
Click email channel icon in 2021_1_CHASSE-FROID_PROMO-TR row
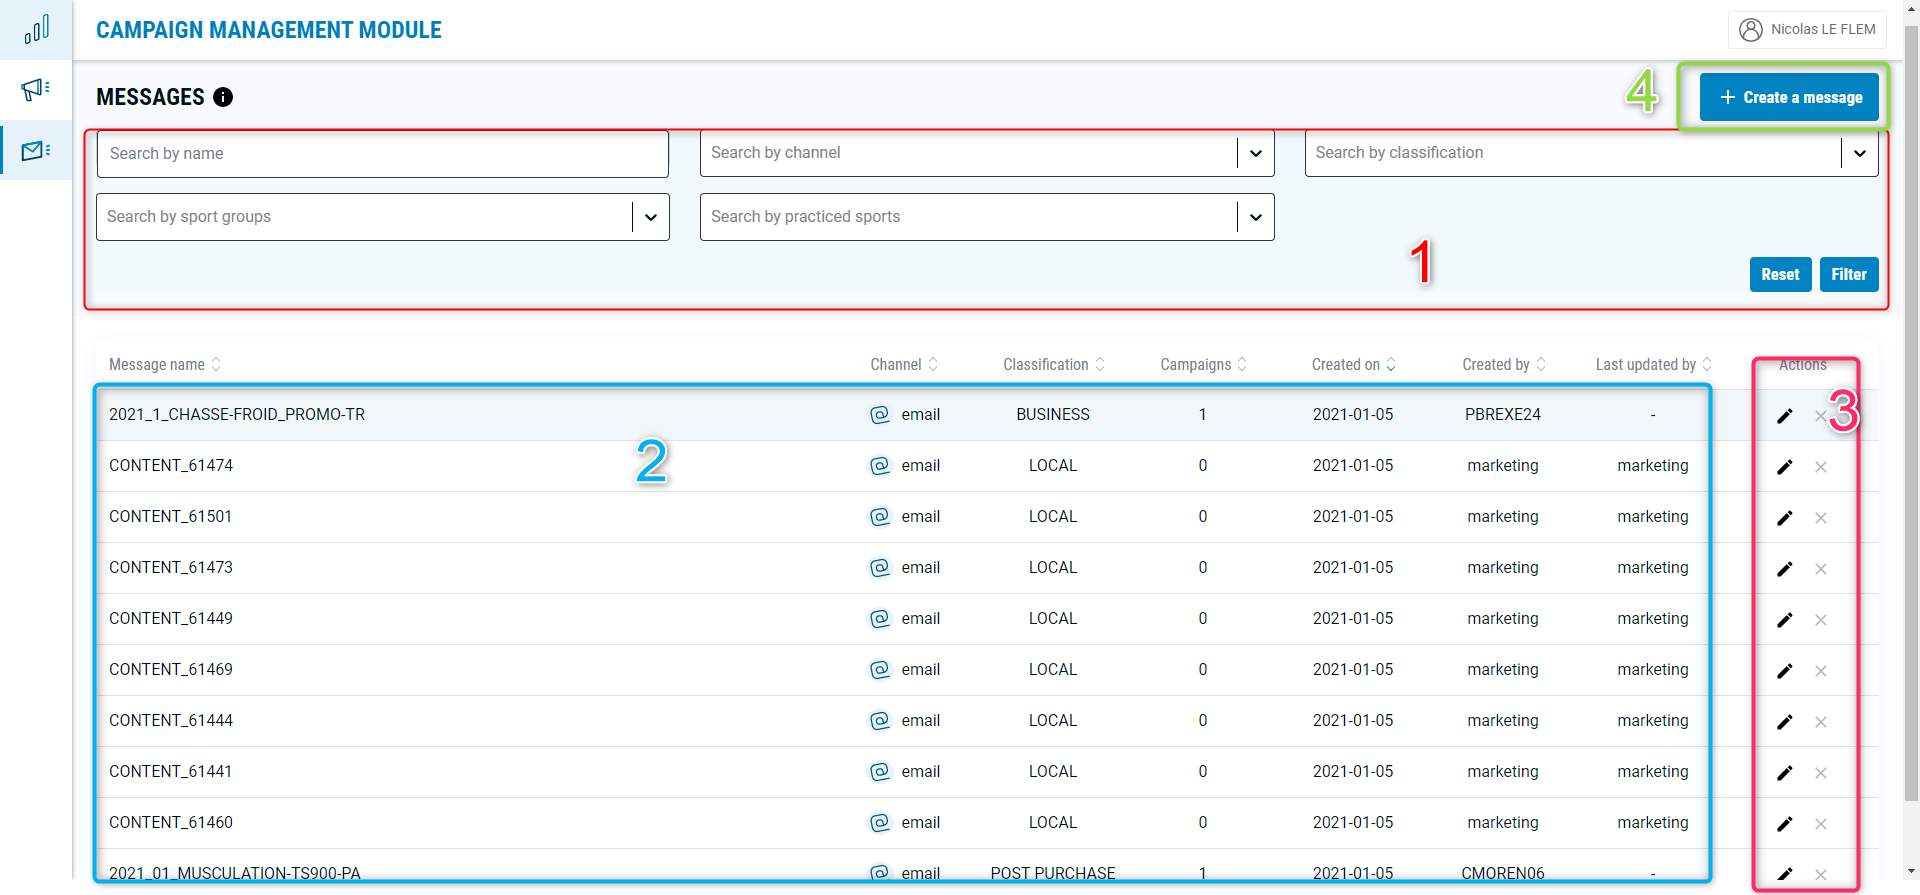pyautogui.click(x=880, y=415)
